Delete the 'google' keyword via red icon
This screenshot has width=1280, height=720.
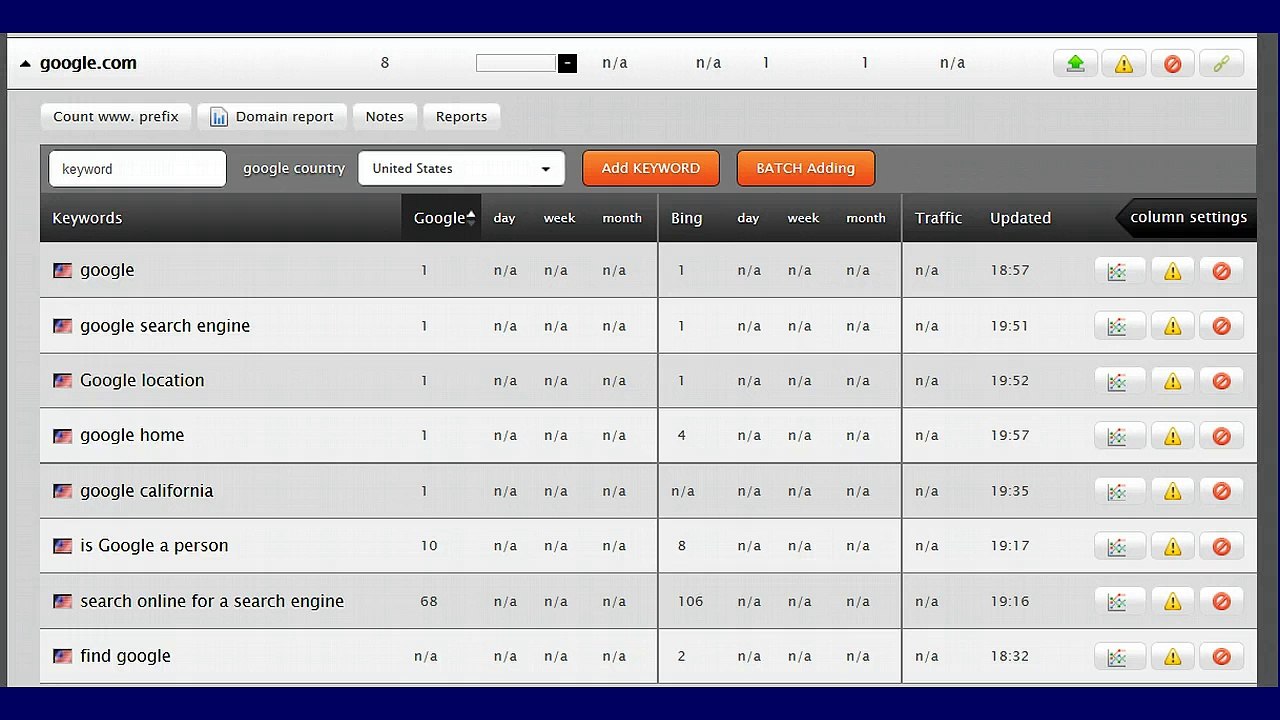tap(1221, 271)
